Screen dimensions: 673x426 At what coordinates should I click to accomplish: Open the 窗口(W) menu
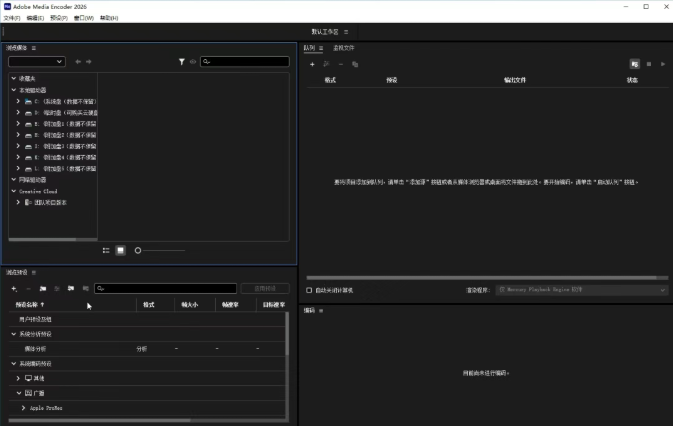84,18
